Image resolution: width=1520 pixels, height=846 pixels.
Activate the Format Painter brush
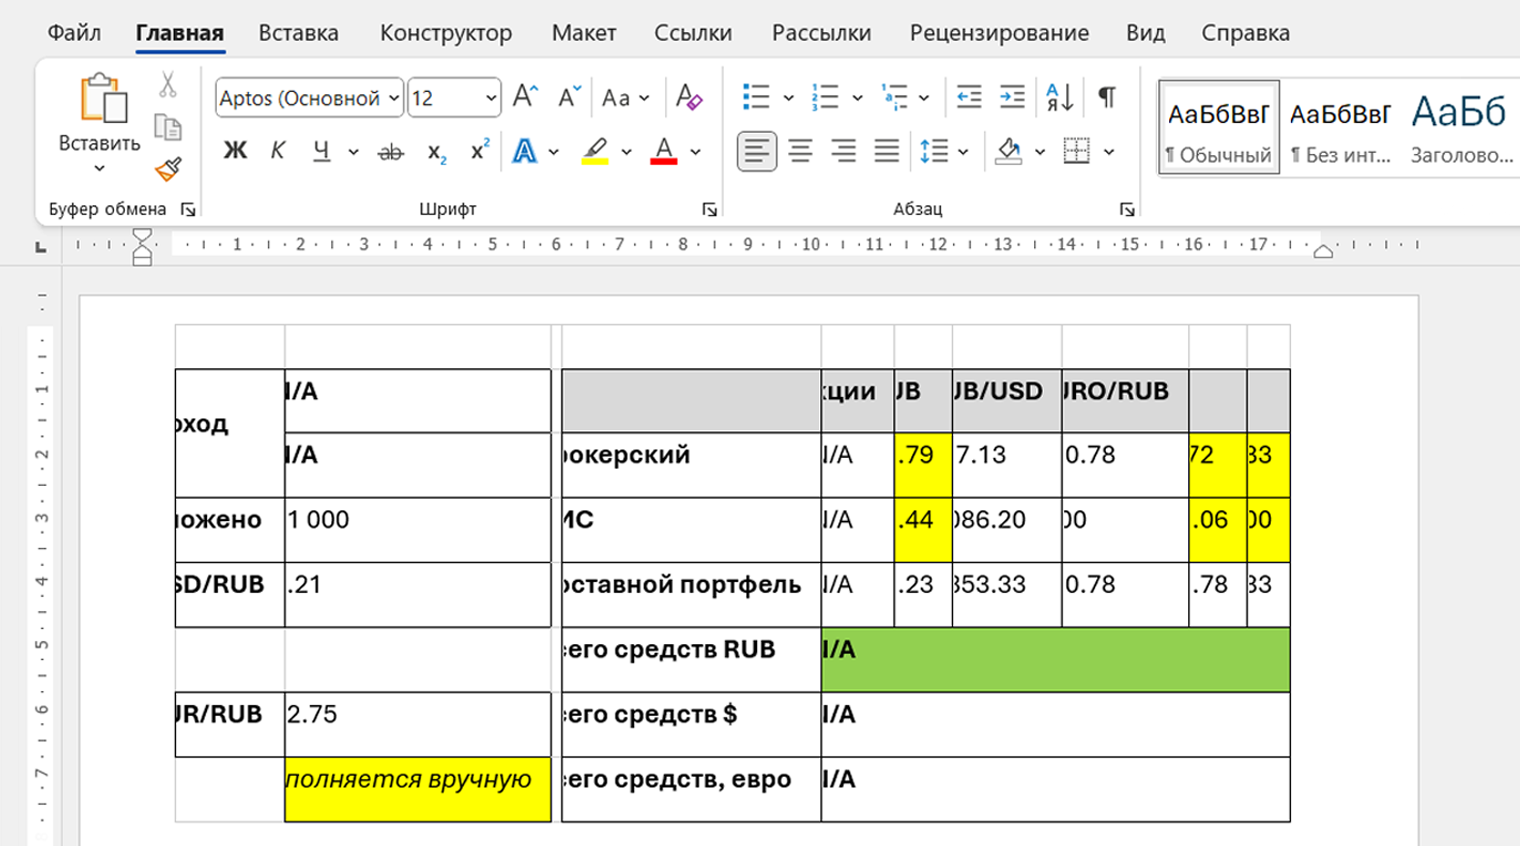coord(168,169)
